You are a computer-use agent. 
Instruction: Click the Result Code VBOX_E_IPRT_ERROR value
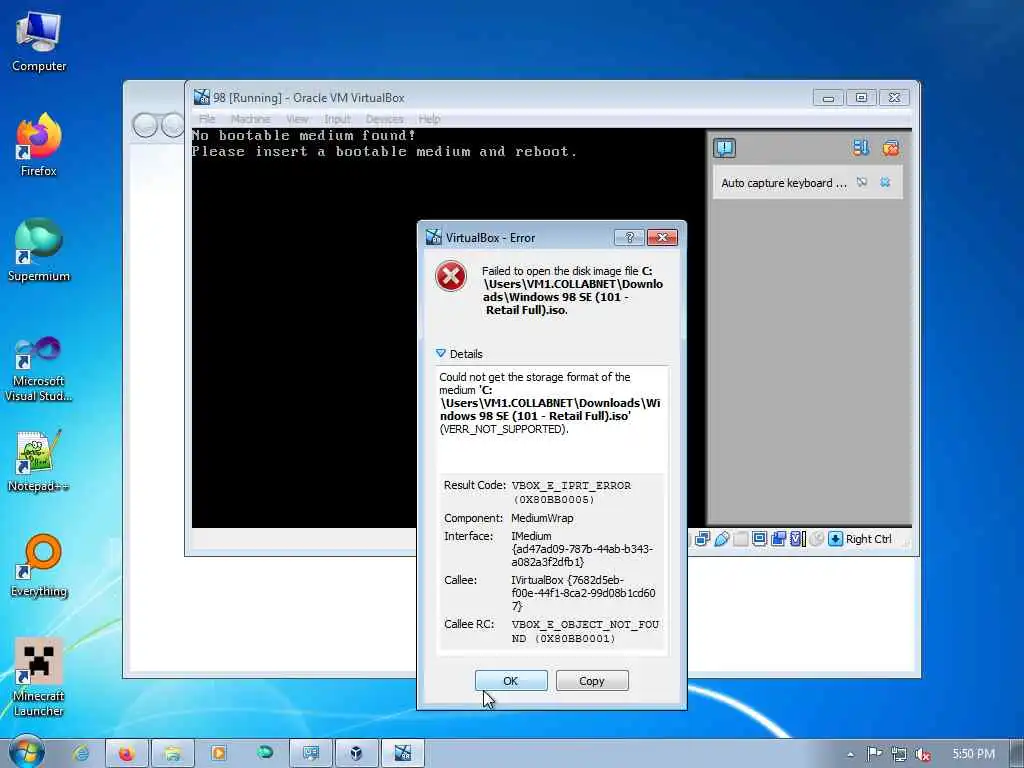coord(571,492)
